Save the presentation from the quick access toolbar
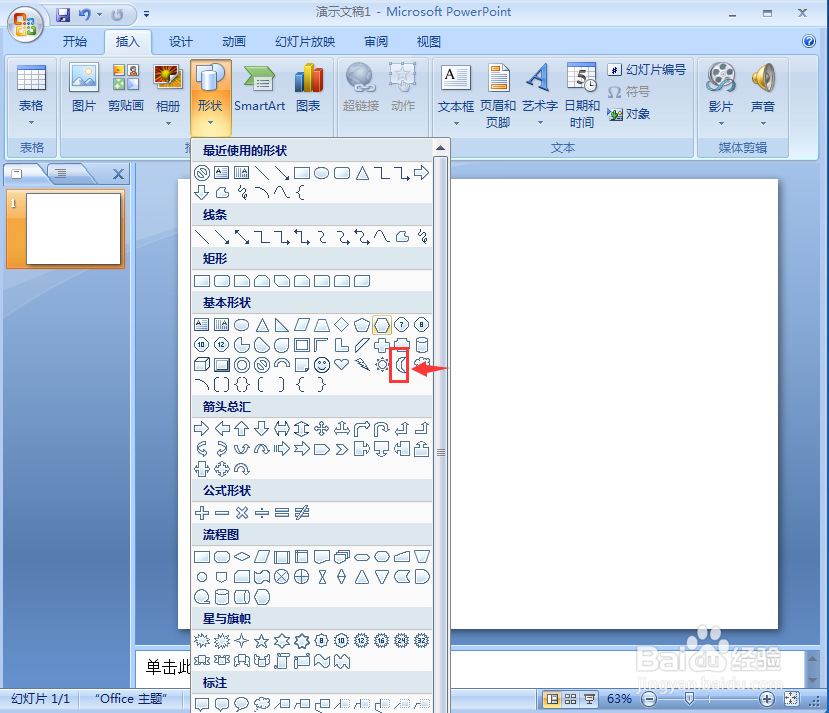Viewport: 829px width, 713px height. click(63, 14)
